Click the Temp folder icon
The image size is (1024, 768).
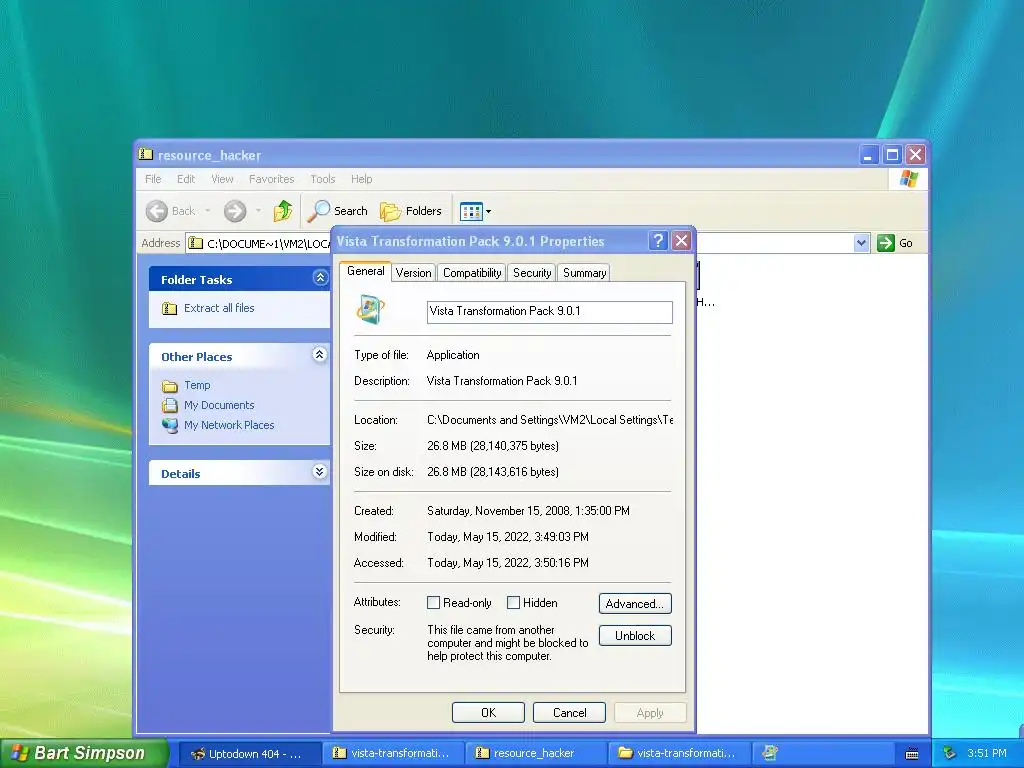pos(170,386)
